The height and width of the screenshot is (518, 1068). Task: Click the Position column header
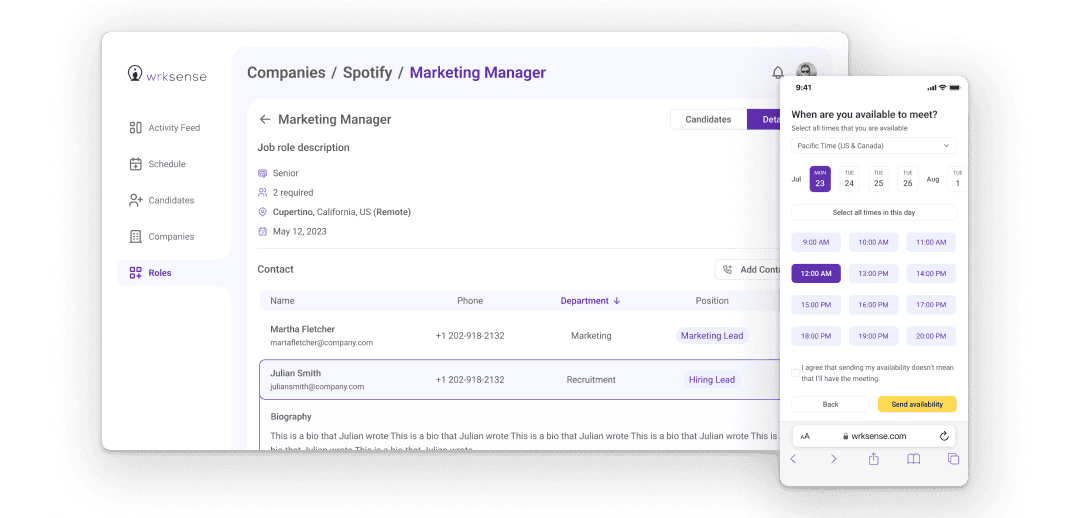click(x=712, y=301)
